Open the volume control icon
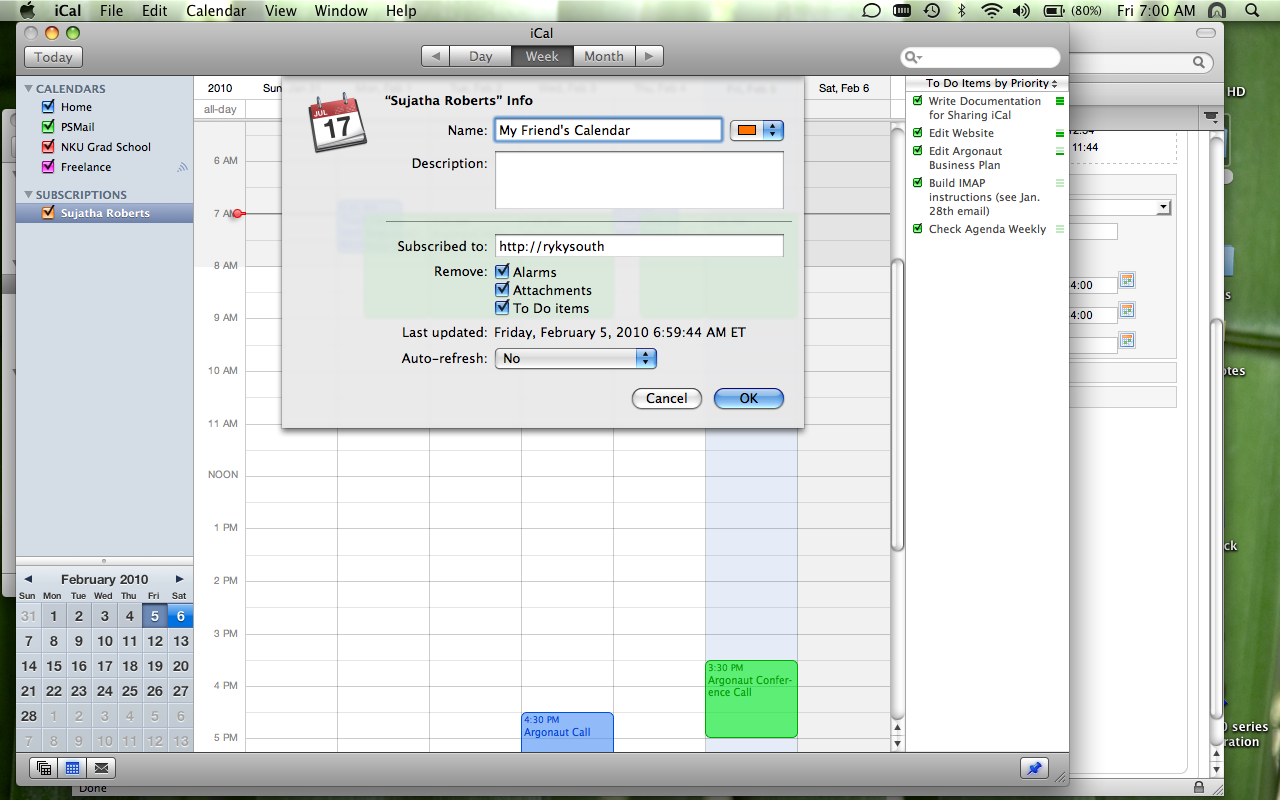1280x800 pixels. (x=1020, y=11)
